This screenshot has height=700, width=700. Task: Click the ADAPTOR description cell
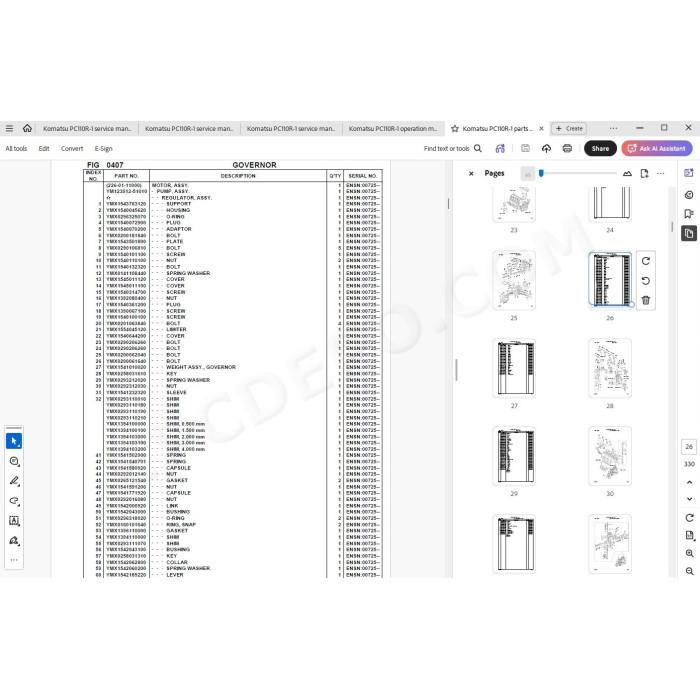coord(179,229)
